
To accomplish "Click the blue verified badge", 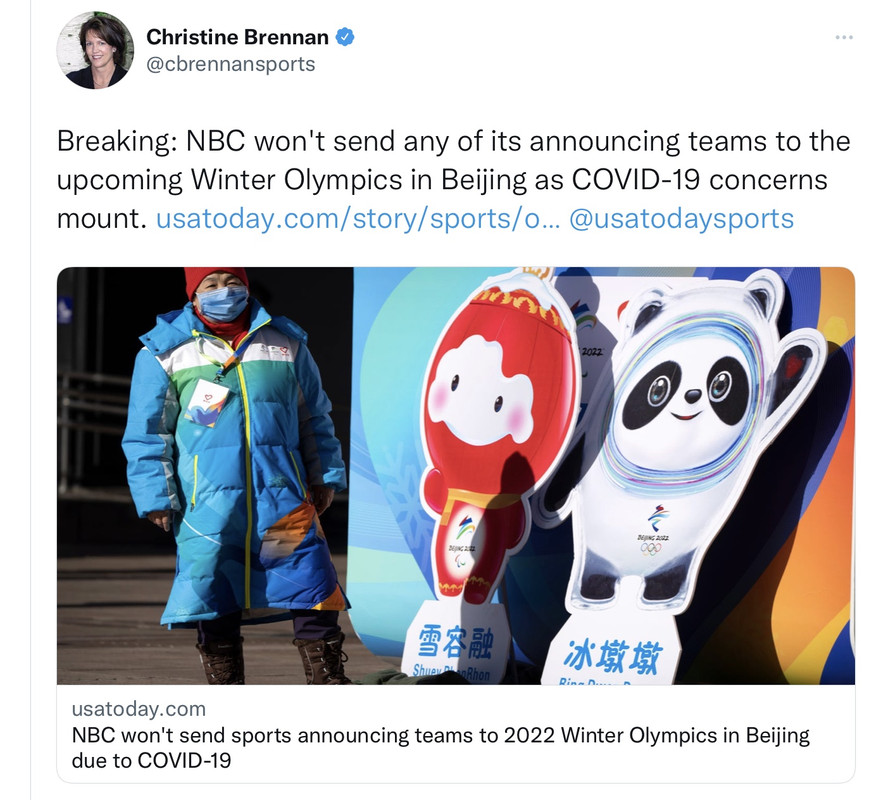I will (x=344, y=37).
